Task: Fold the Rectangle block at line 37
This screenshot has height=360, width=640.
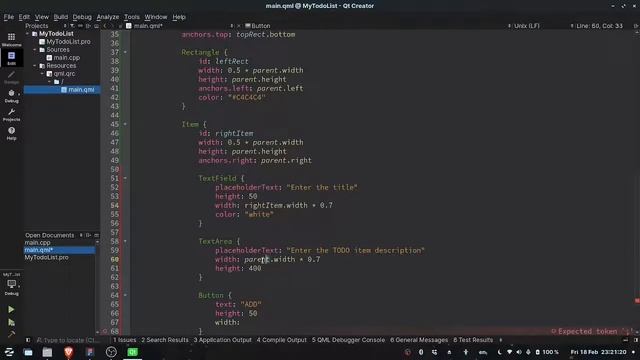Action: pos(125,52)
